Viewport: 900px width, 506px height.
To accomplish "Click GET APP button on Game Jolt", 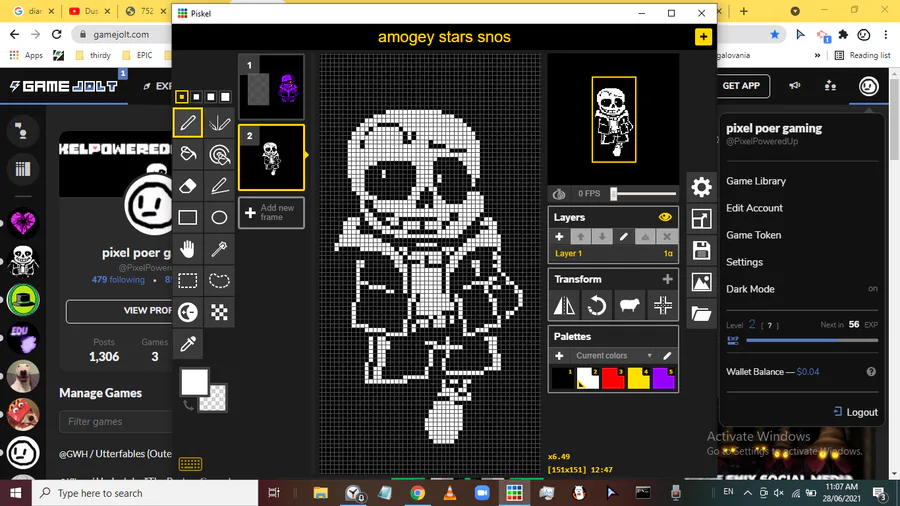I will tap(741, 86).
